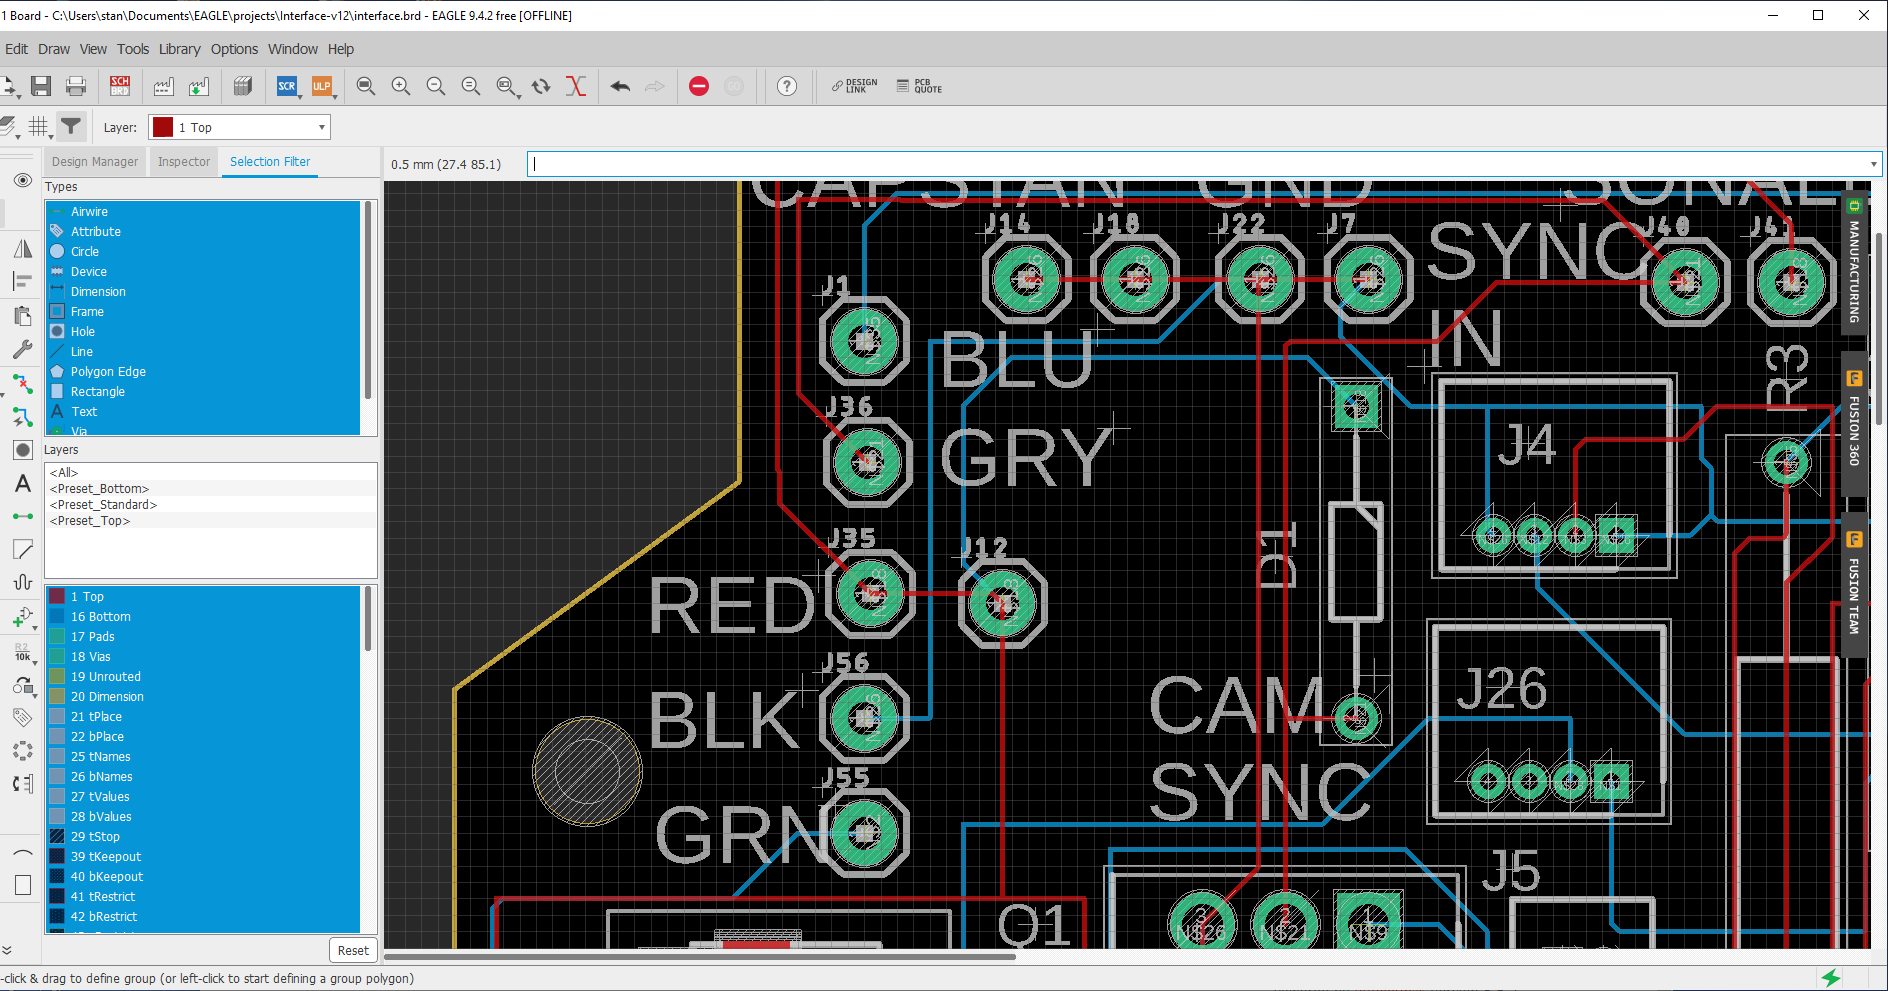Toggle layer 39 tKeepout in the filter

click(203, 857)
